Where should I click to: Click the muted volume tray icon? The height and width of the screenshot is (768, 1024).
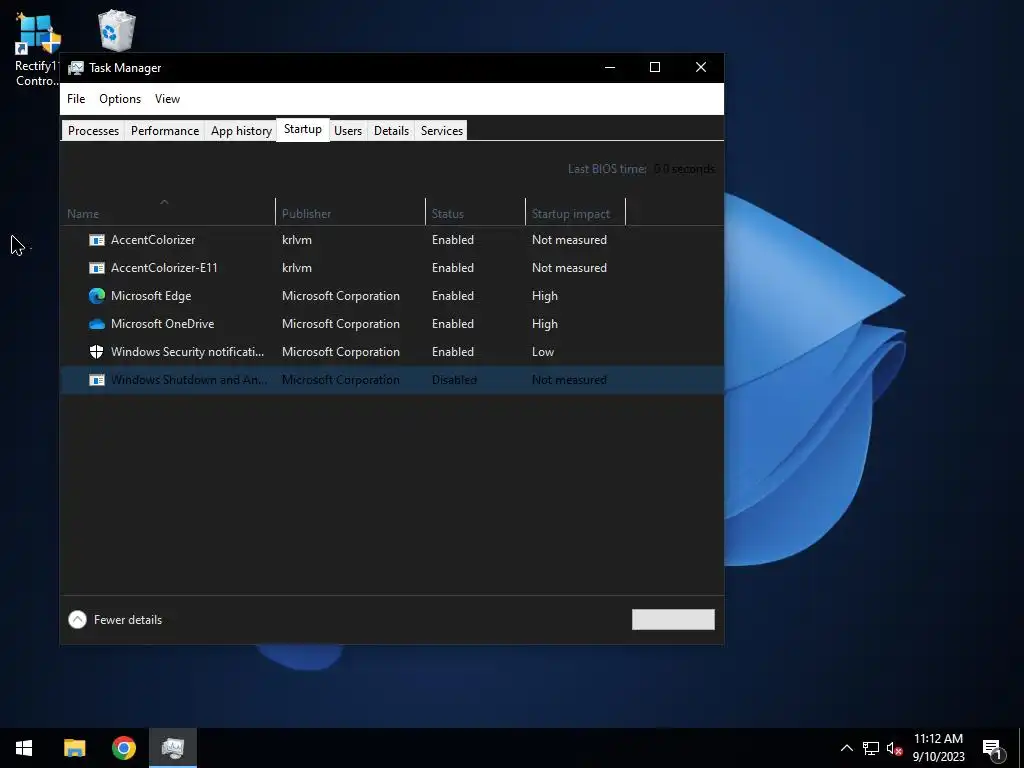click(x=895, y=748)
